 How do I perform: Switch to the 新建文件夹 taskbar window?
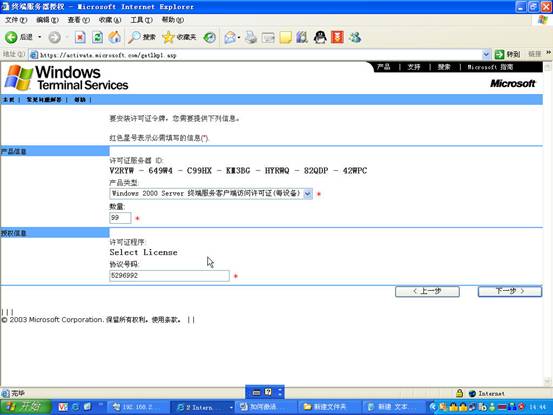pyautogui.click(x=329, y=407)
